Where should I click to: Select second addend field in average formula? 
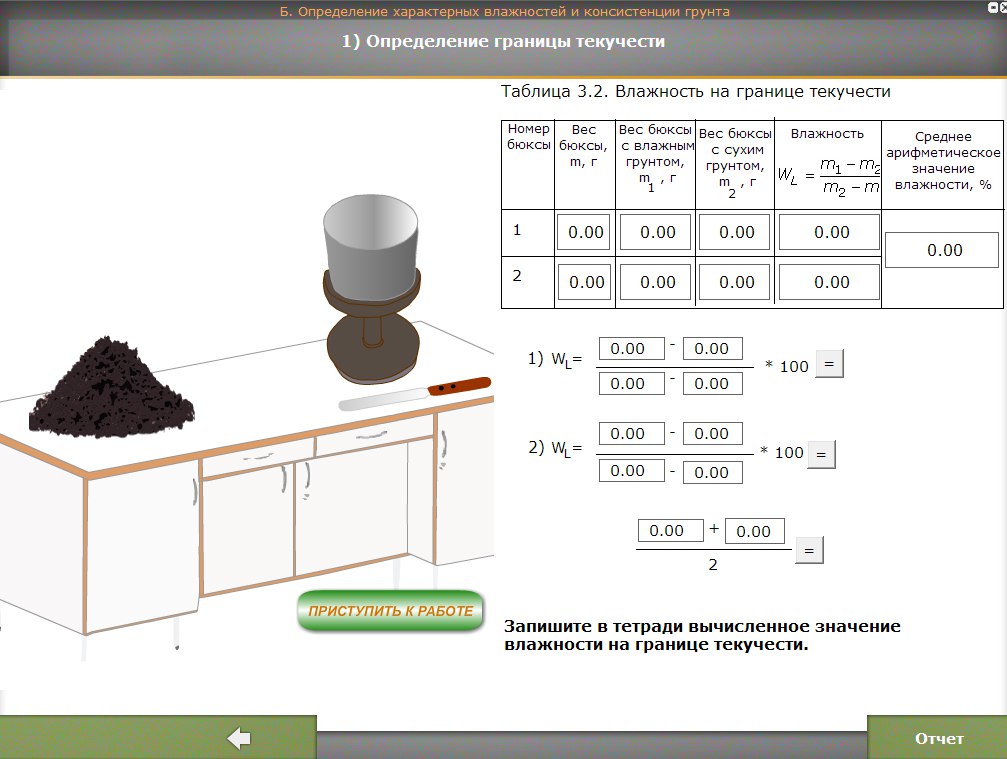point(753,531)
